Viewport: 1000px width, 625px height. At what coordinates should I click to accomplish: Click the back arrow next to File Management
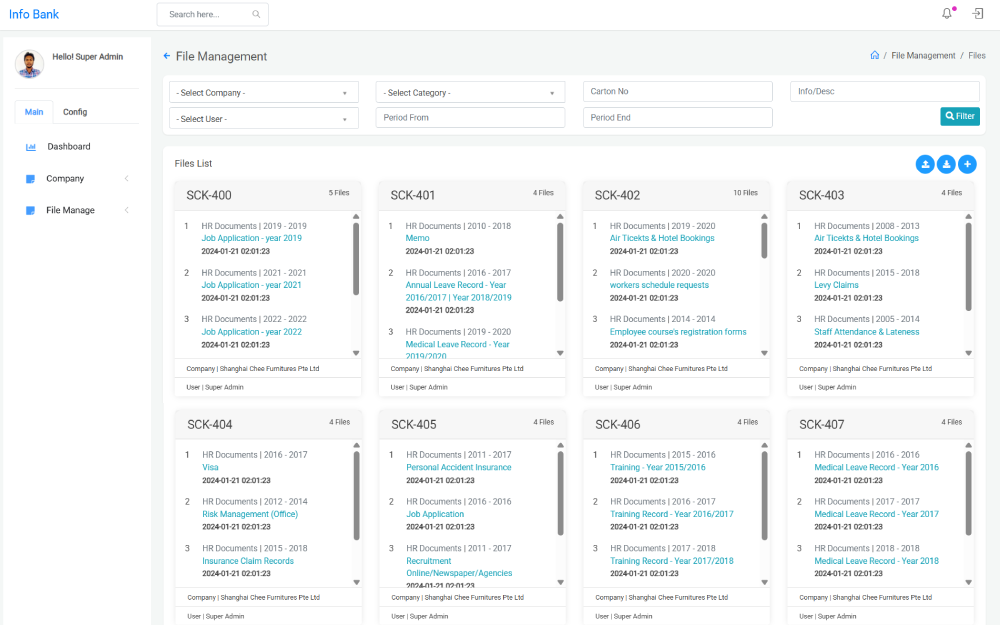click(x=166, y=56)
